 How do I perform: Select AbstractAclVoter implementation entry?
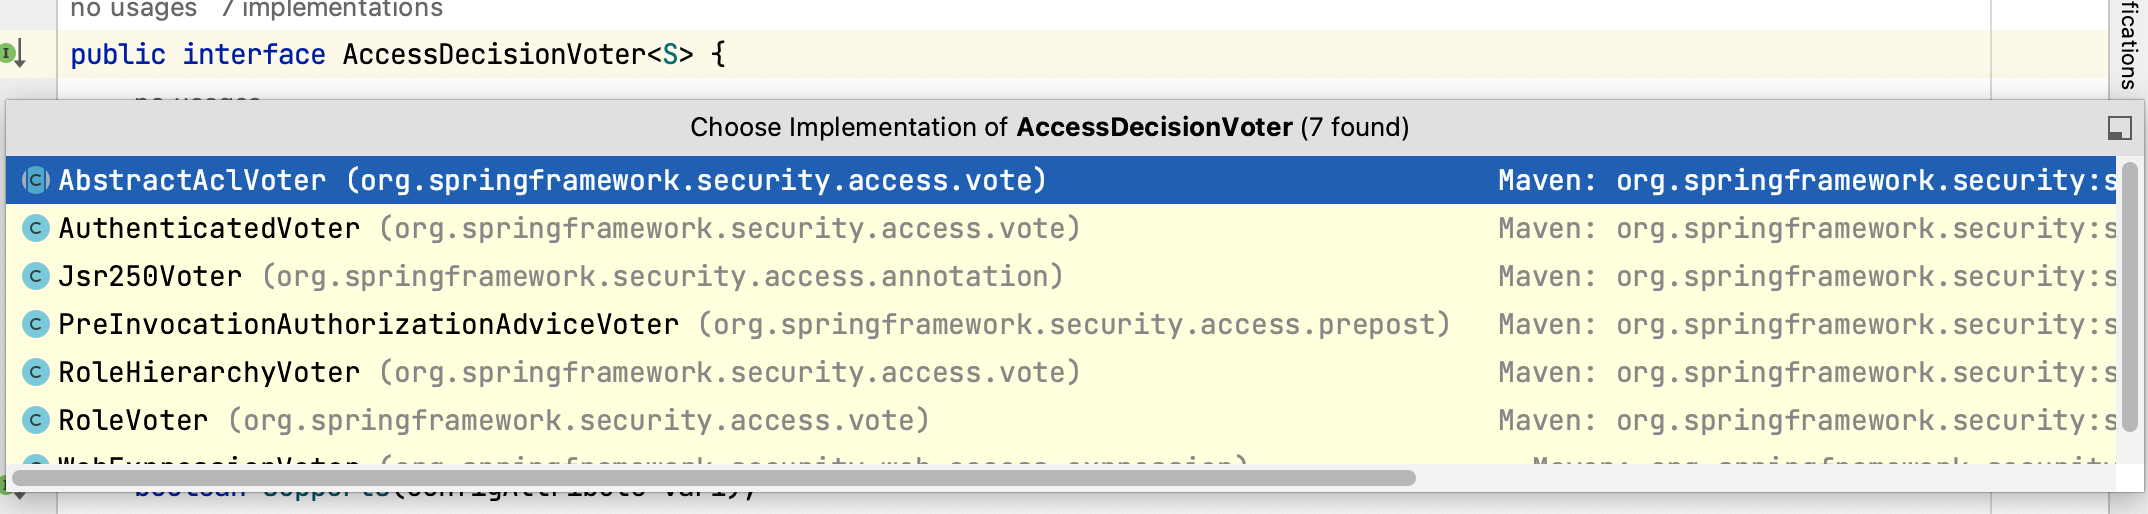1061,180
